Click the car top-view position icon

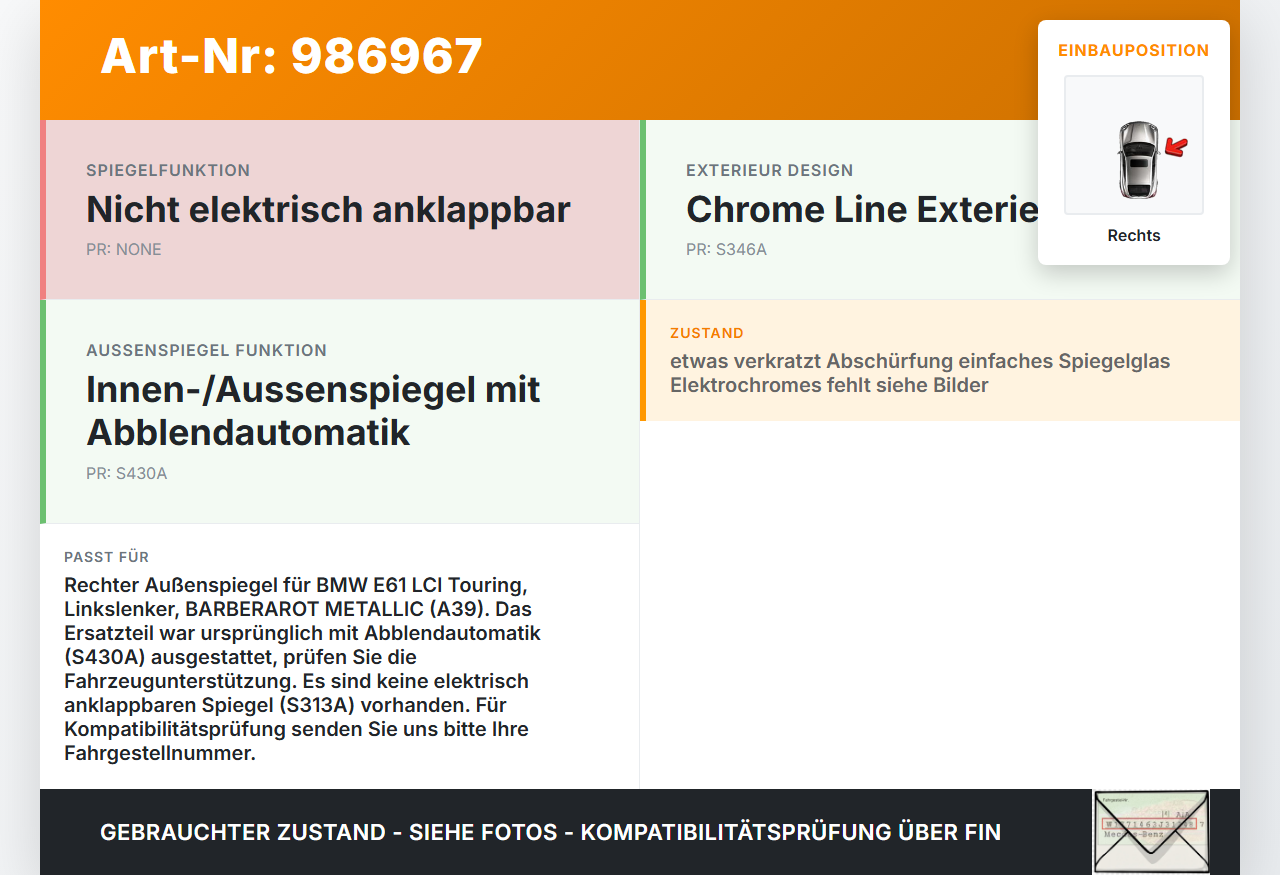tap(1133, 144)
